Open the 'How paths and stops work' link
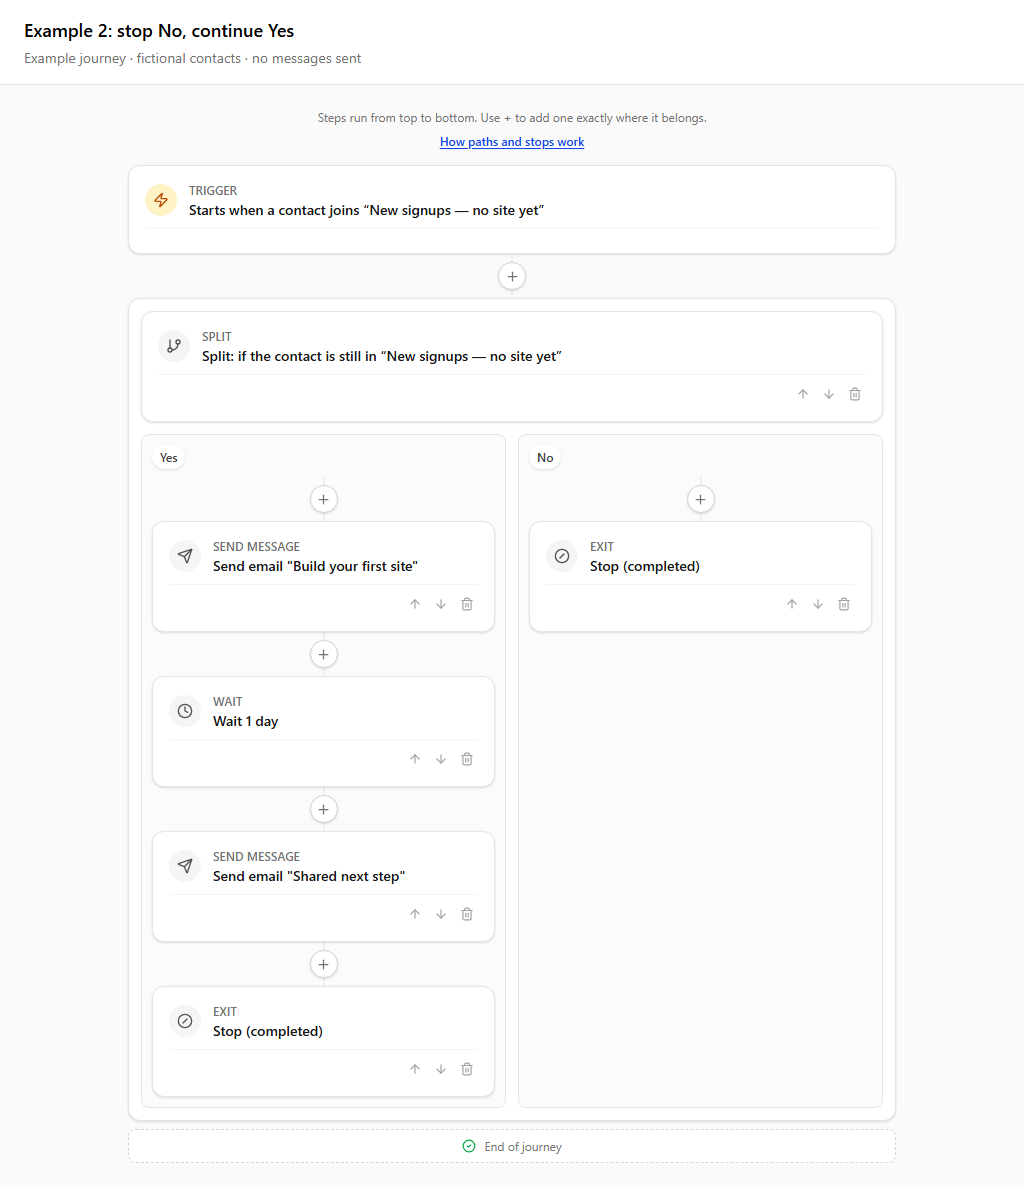Screen dimensions: 1024x1187 point(512,142)
